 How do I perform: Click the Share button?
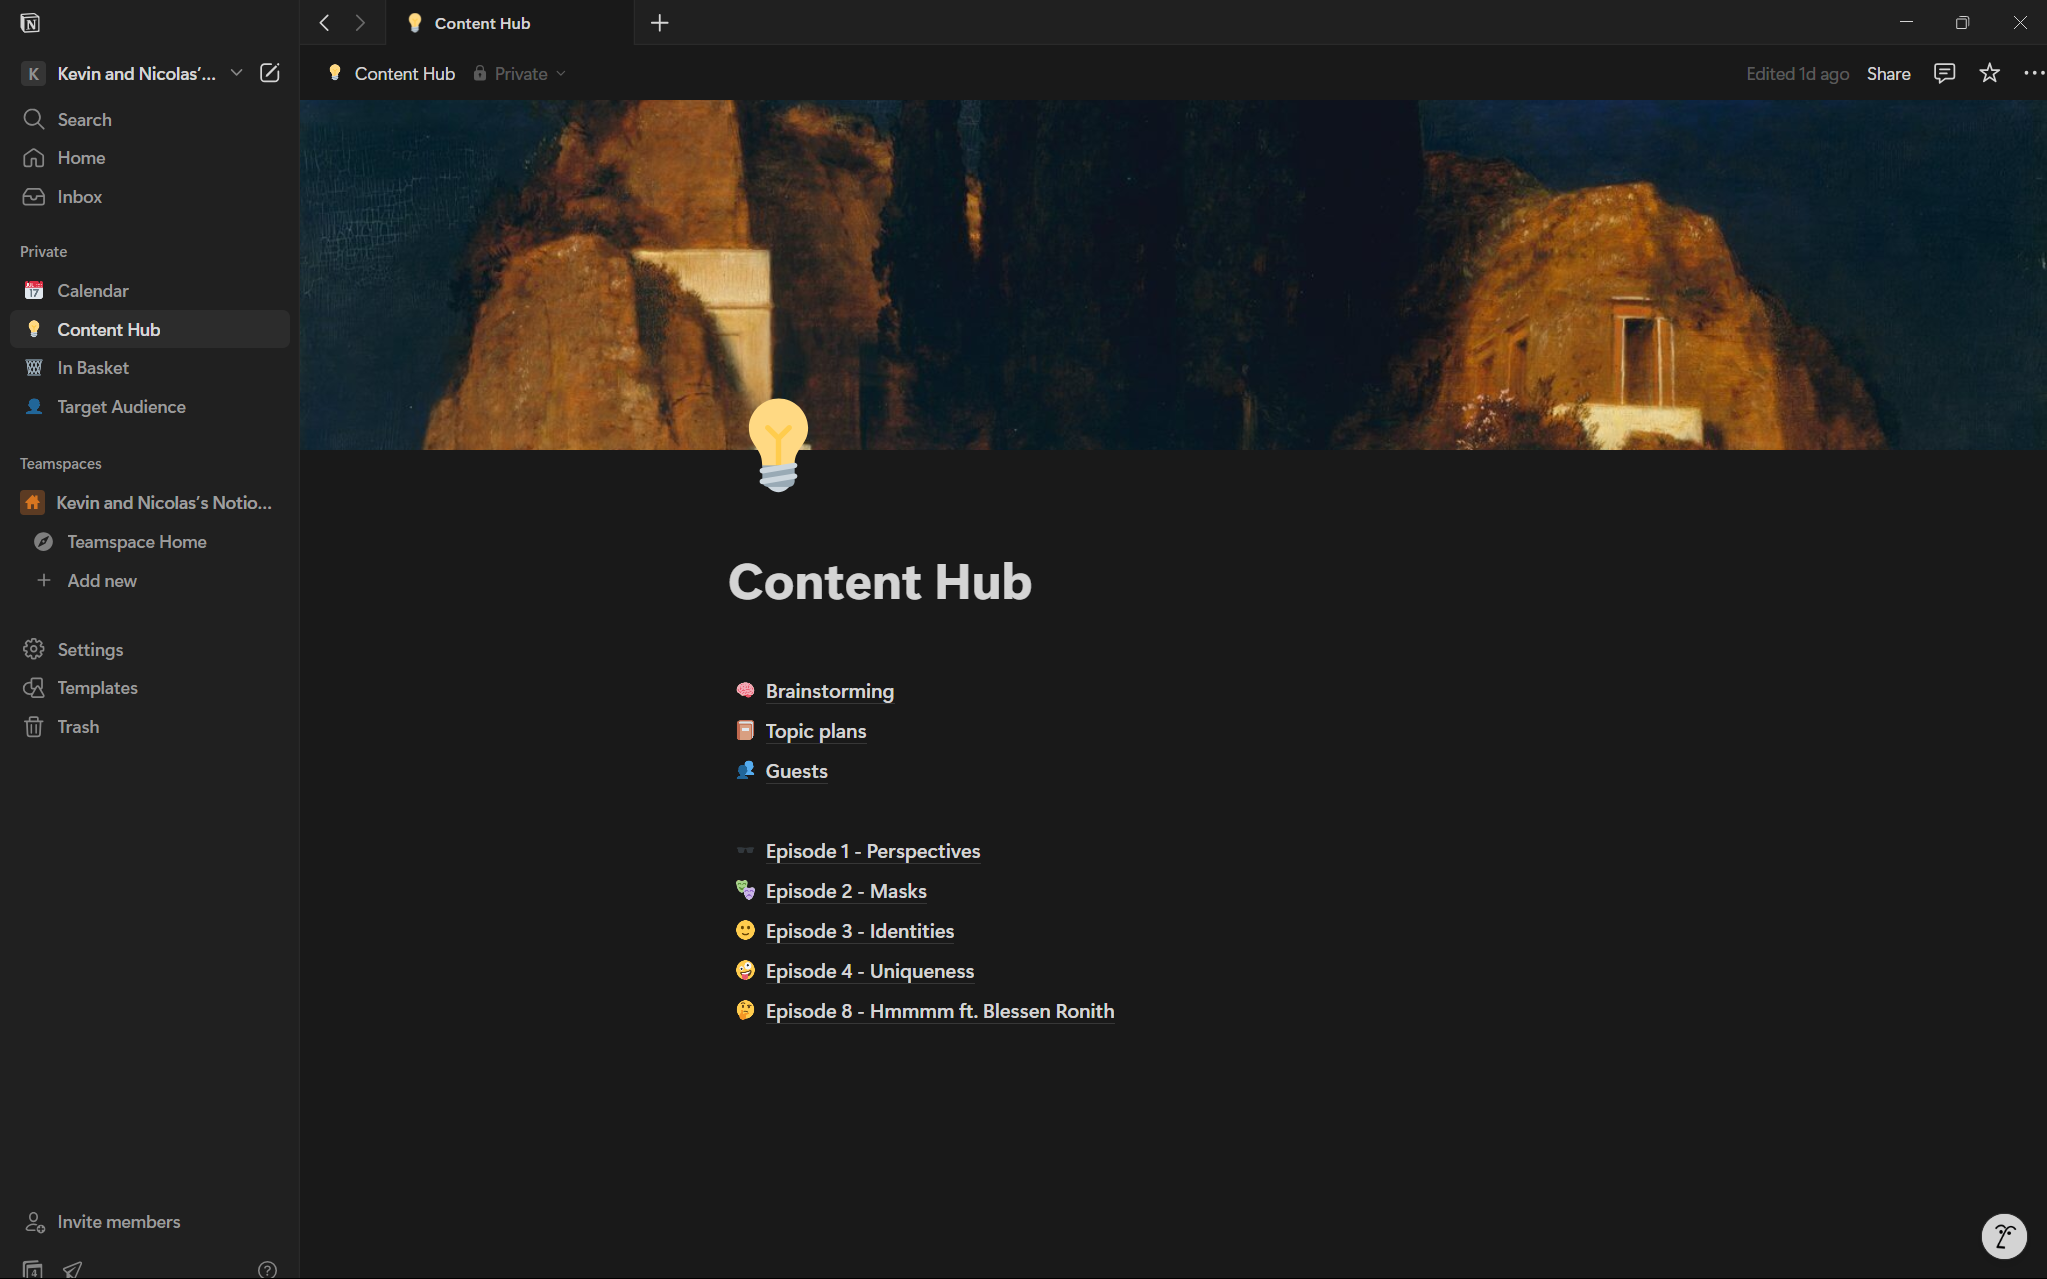tap(1888, 73)
